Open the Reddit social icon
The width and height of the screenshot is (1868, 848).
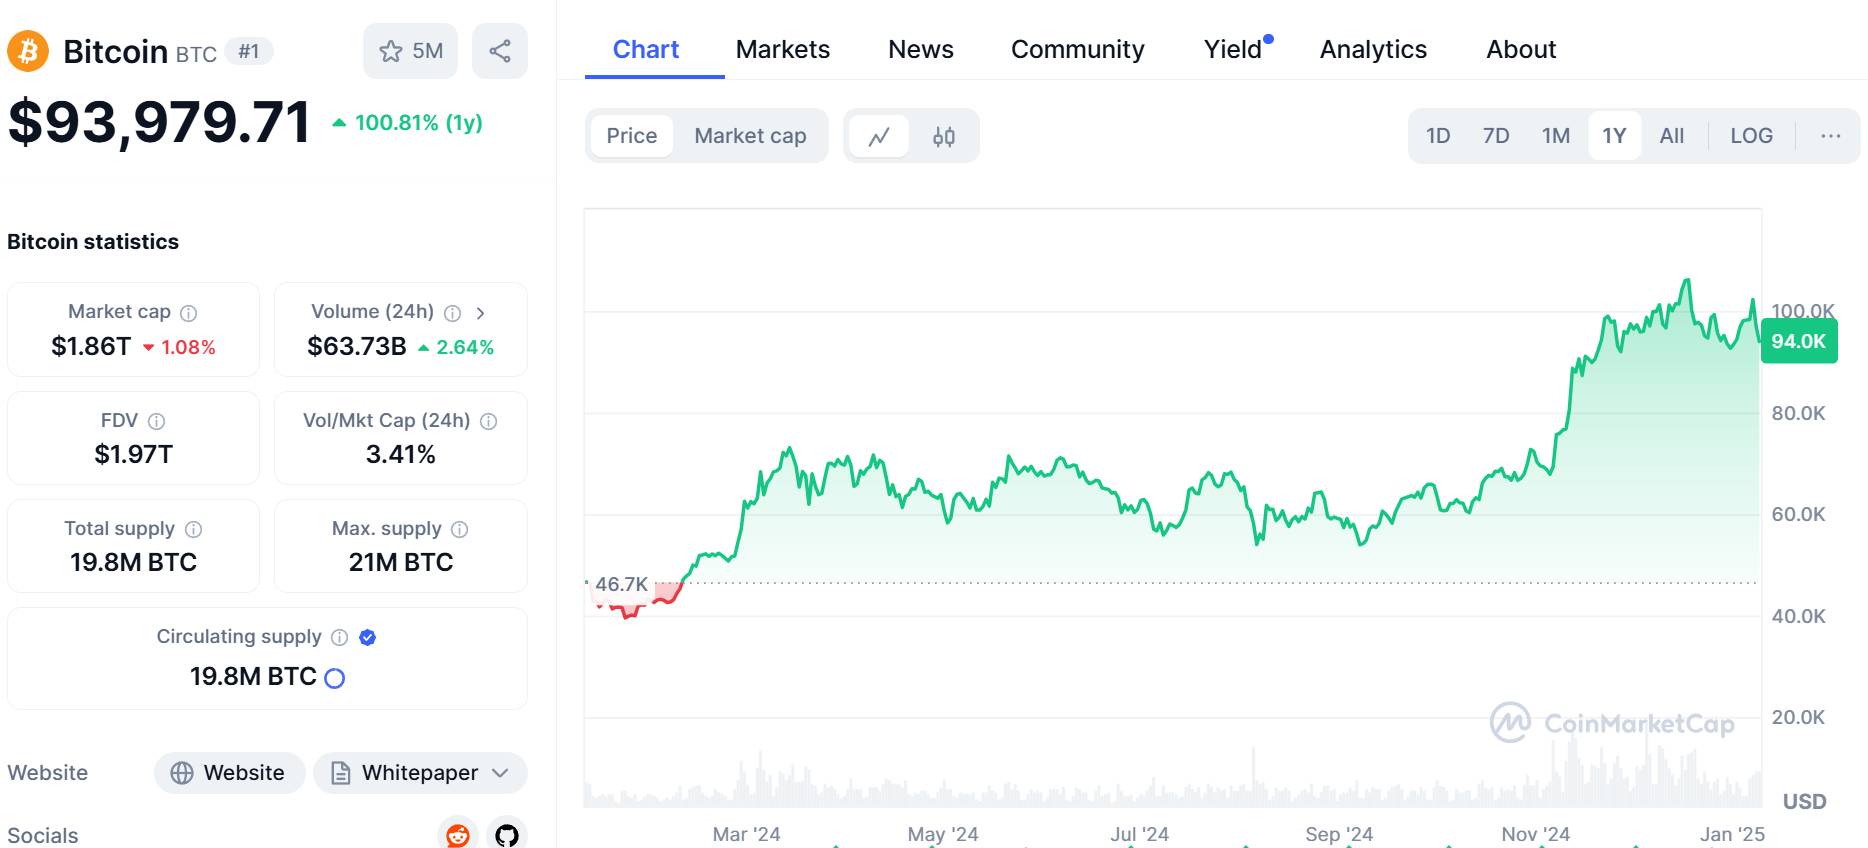tap(458, 834)
